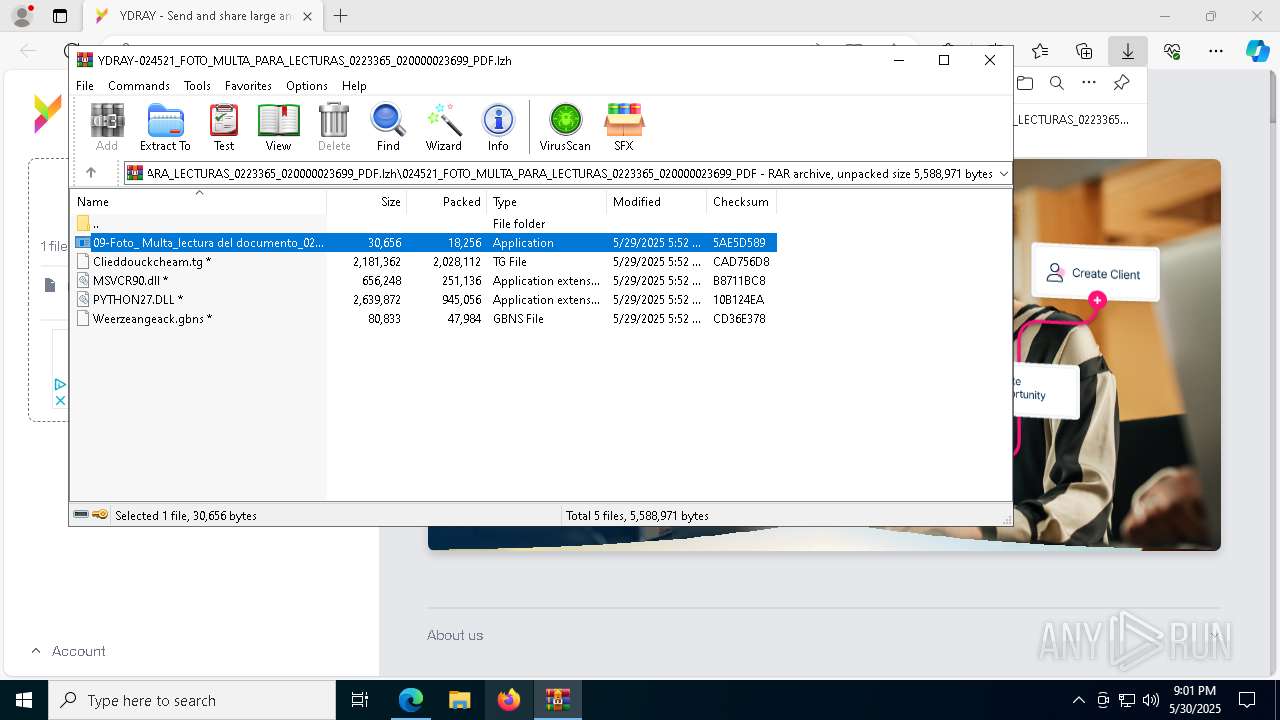Open Edge Copilot icon
This screenshot has width=1280, height=720.
tap(1257, 51)
